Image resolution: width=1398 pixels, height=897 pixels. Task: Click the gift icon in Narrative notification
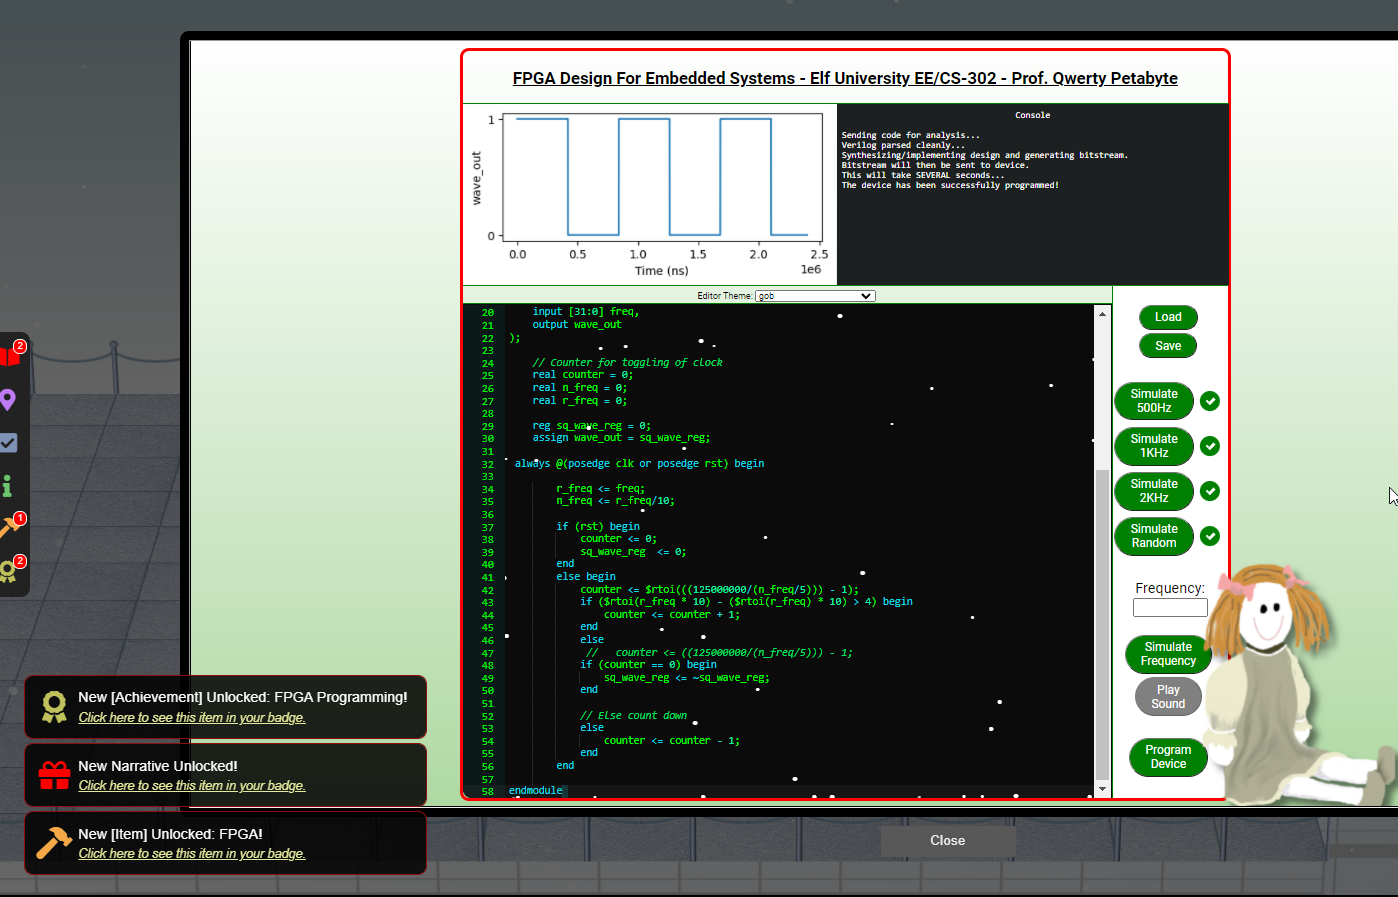tap(54, 775)
